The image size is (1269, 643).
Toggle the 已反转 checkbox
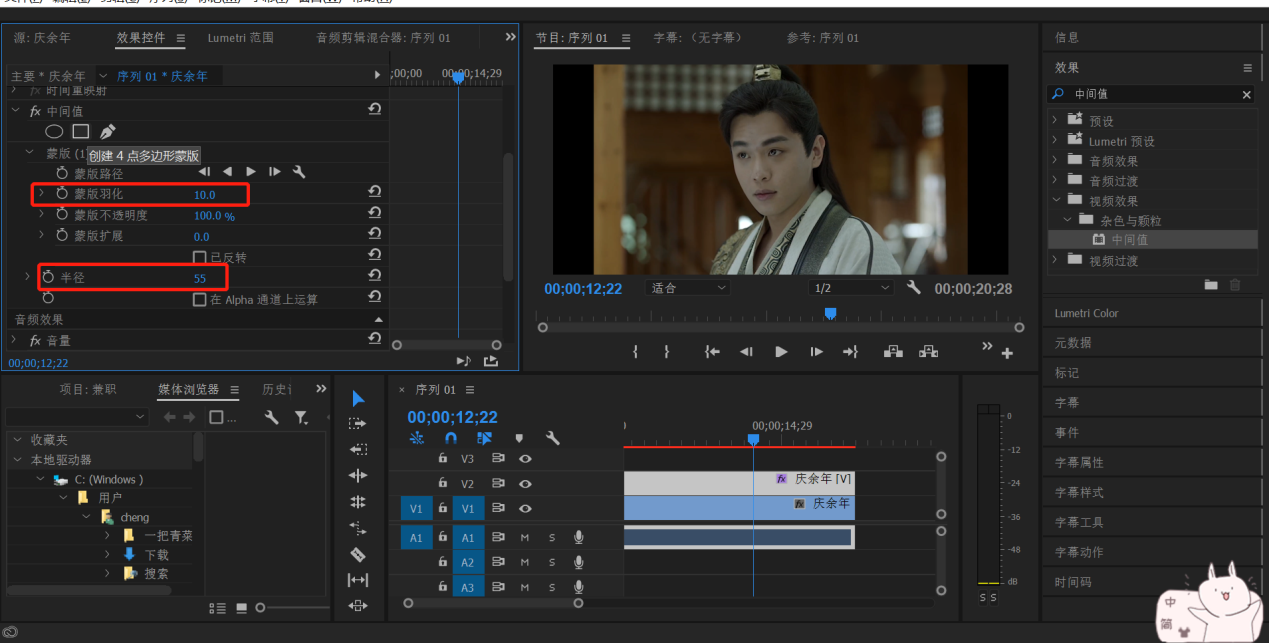pyautogui.click(x=199, y=257)
